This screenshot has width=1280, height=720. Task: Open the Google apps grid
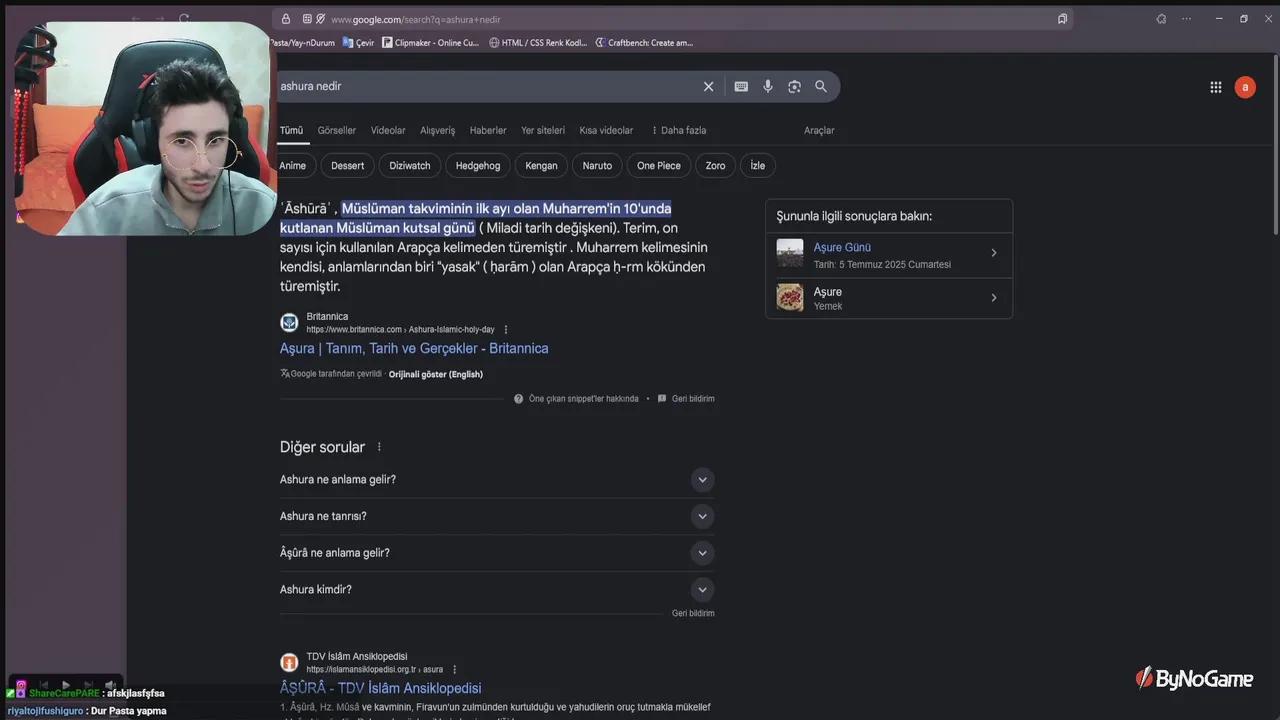[1216, 87]
